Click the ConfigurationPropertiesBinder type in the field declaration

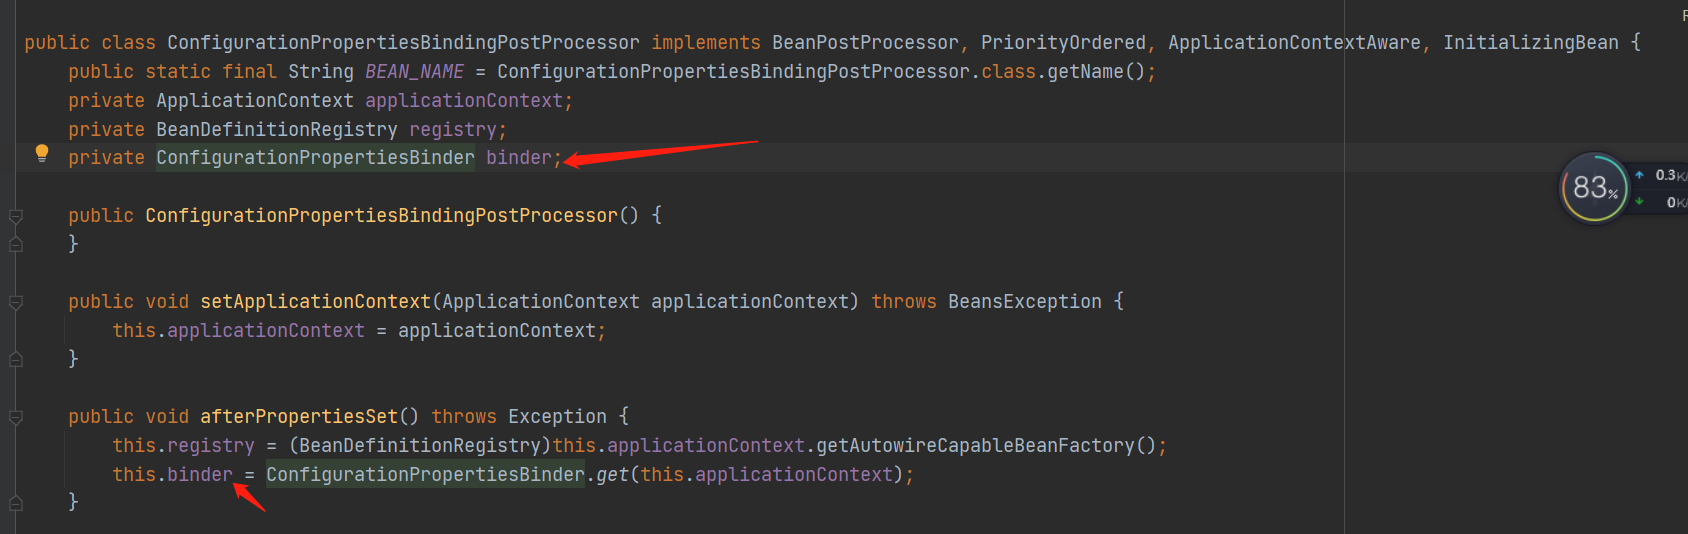(315, 158)
